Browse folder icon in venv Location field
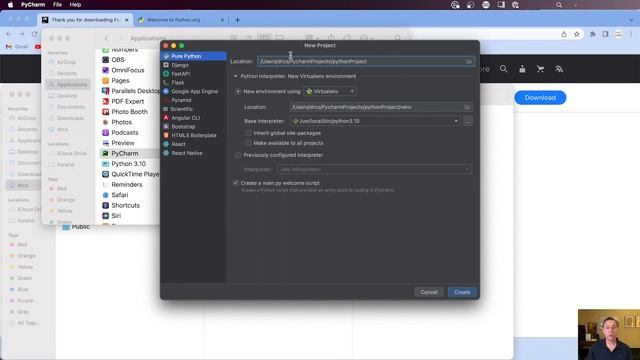This screenshot has width=640, height=360. pyautogui.click(x=467, y=107)
